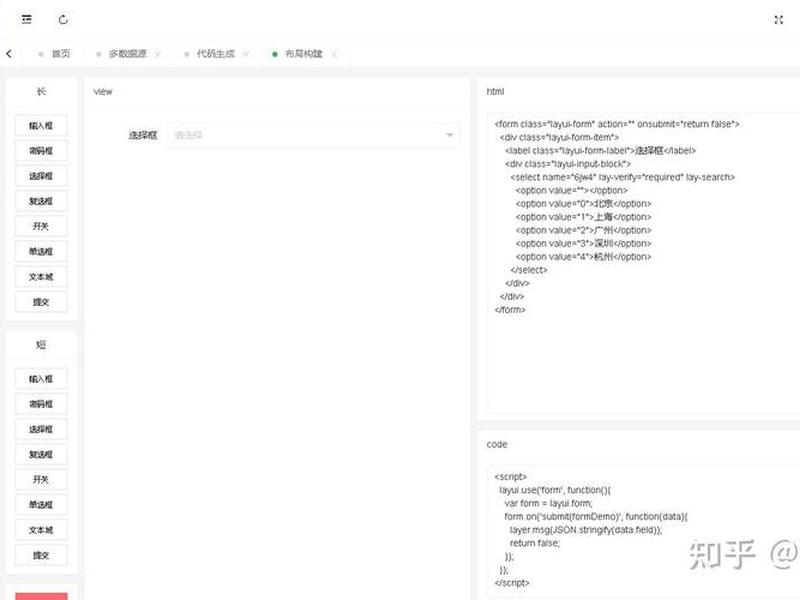800x600 pixels.
Task: Click the option value="0" 北京 line
Action: click(x=583, y=204)
